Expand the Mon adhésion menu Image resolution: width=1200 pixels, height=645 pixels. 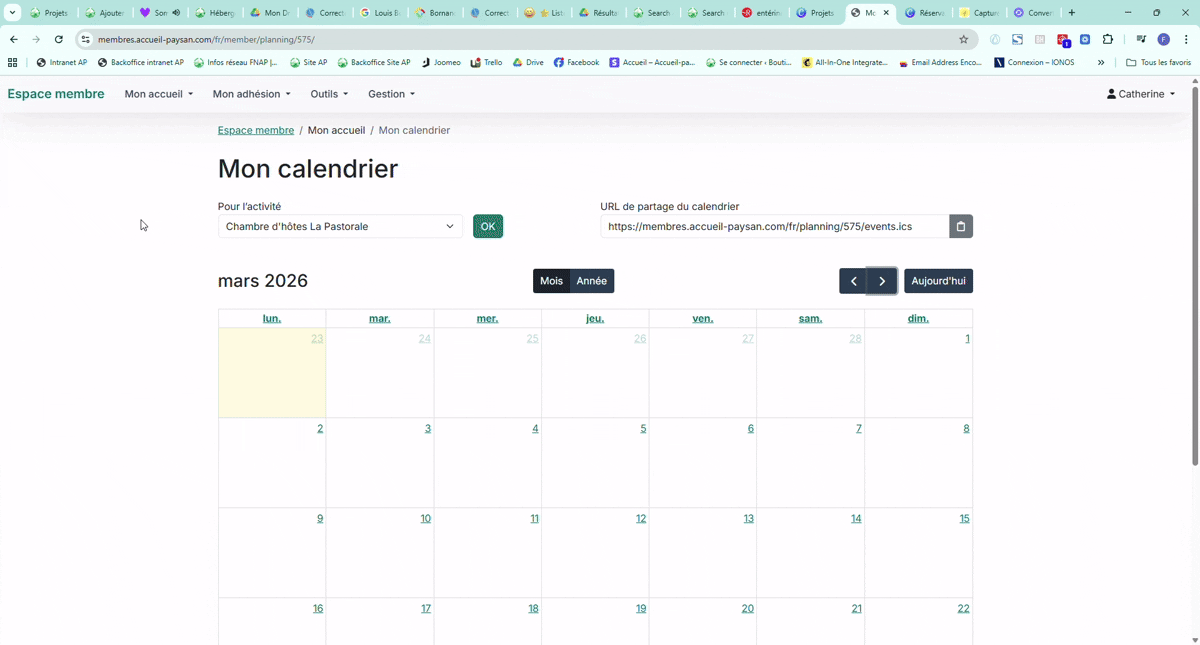click(x=251, y=94)
